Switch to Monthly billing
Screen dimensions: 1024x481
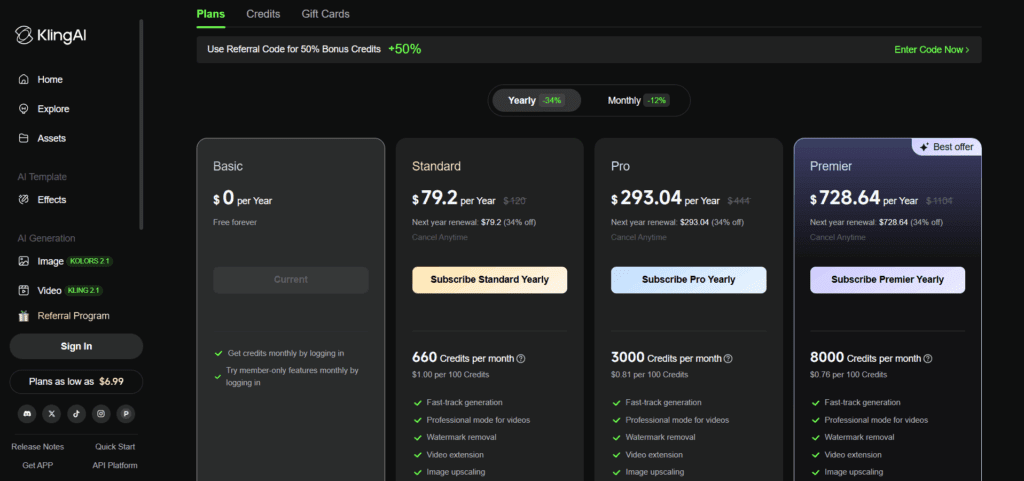tap(638, 101)
